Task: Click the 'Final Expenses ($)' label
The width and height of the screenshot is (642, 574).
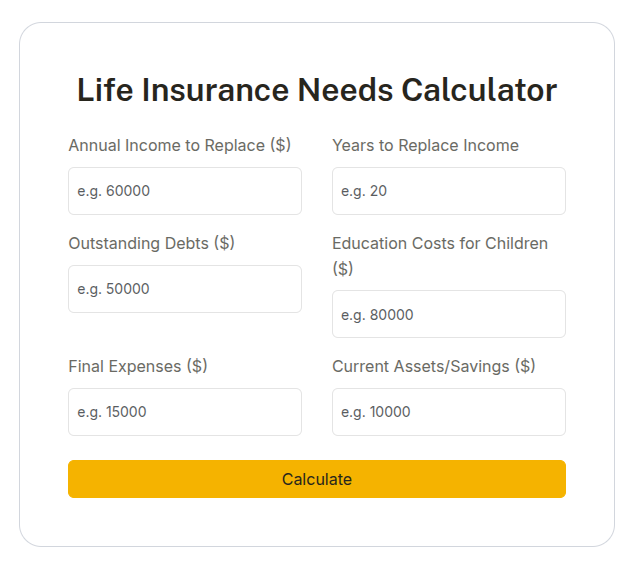Action: coord(138,366)
